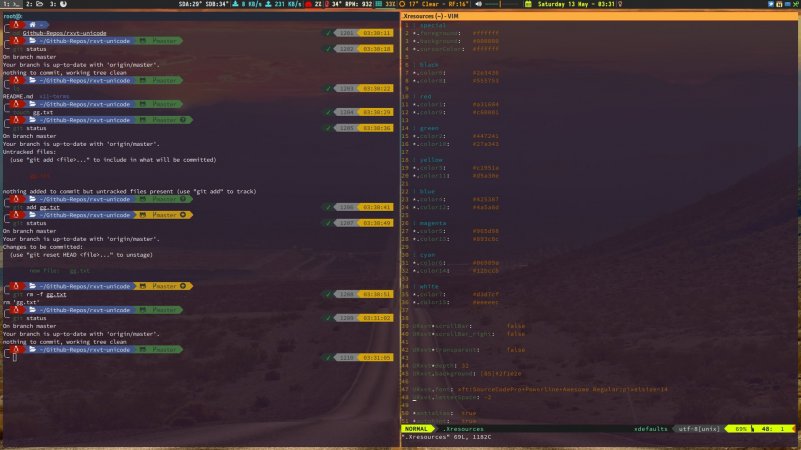Click '! yellow' comment in Vim
801x450 pixels.
tap(428, 159)
